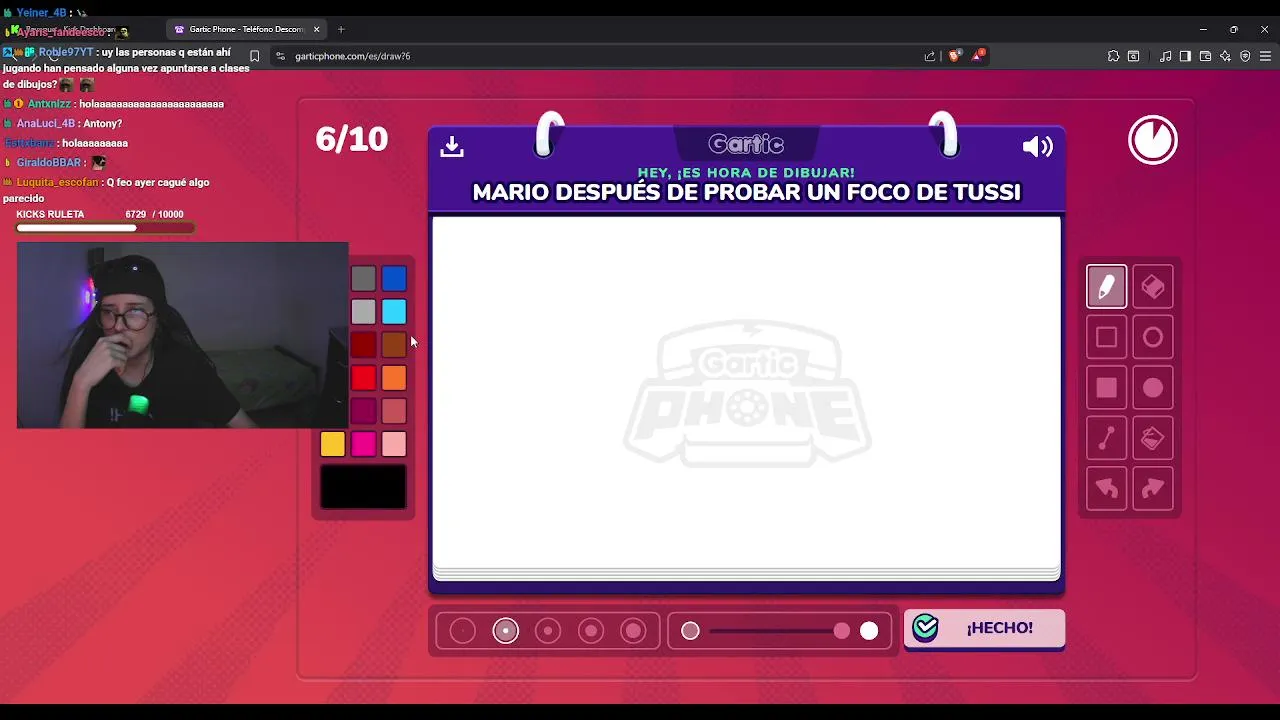Select the eraser tool
Screen dimensions: 1280x720
pos(1153,287)
